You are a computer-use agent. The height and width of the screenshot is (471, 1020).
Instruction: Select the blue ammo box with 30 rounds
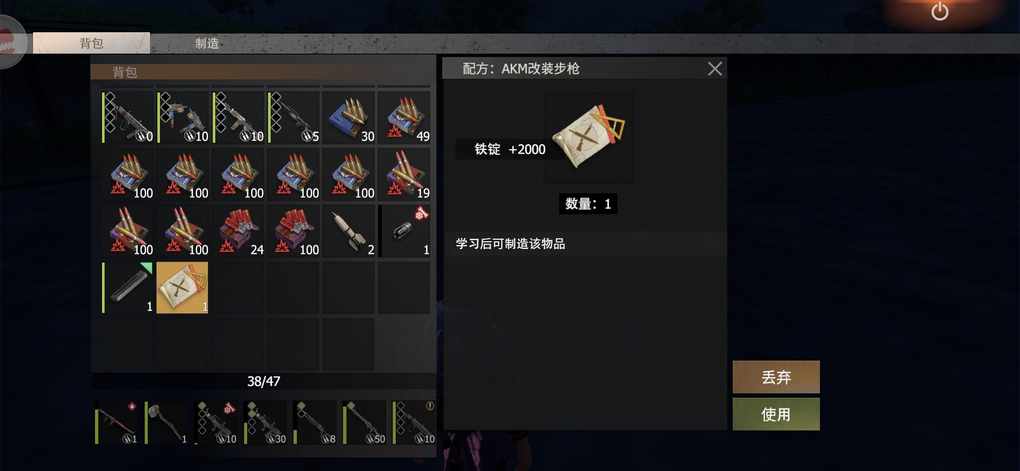[x=348, y=117]
